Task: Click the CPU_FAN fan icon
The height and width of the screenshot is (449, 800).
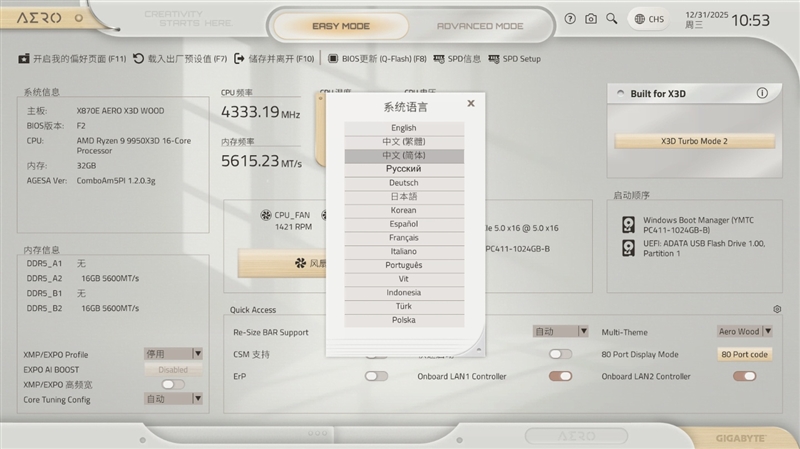Action: 266,215
